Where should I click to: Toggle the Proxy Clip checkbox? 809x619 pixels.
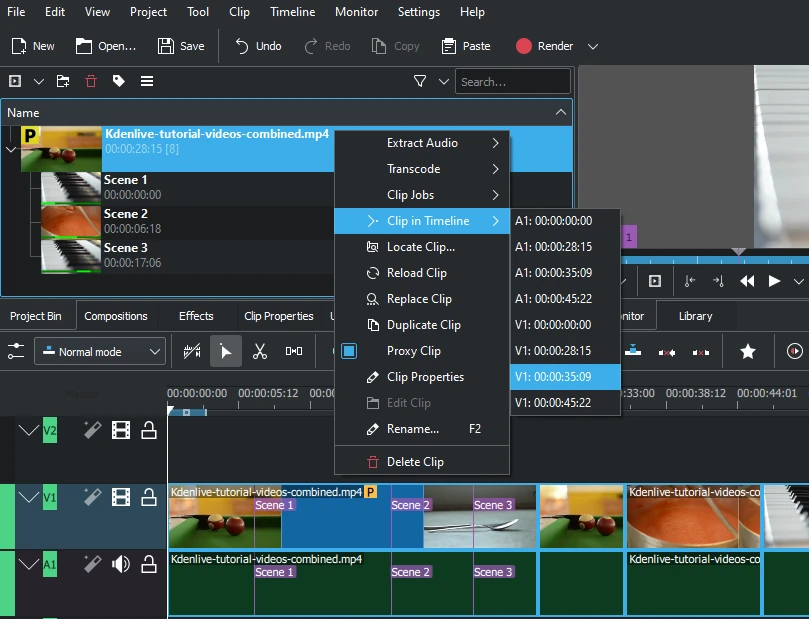pyautogui.click(x=349, y=351)
